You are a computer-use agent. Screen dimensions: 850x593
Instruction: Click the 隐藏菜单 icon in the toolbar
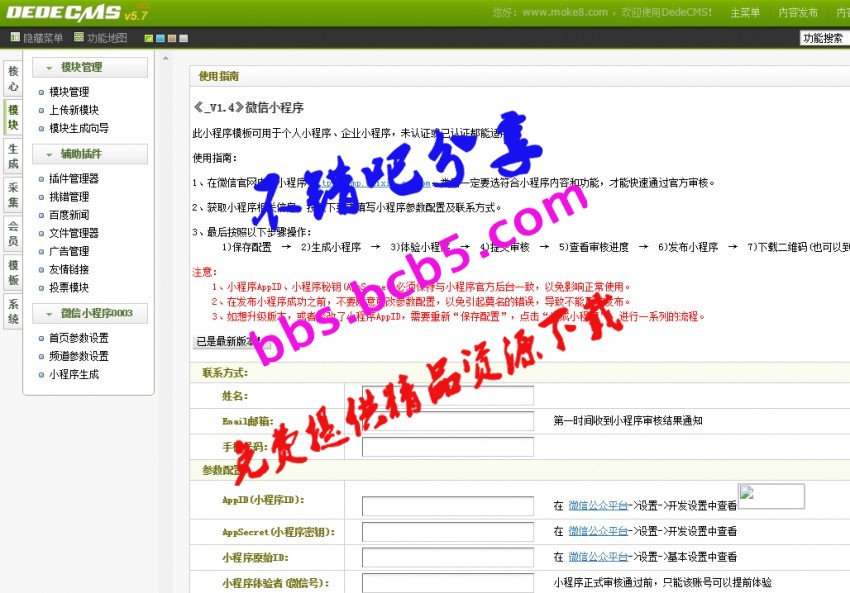click(15, 37)
